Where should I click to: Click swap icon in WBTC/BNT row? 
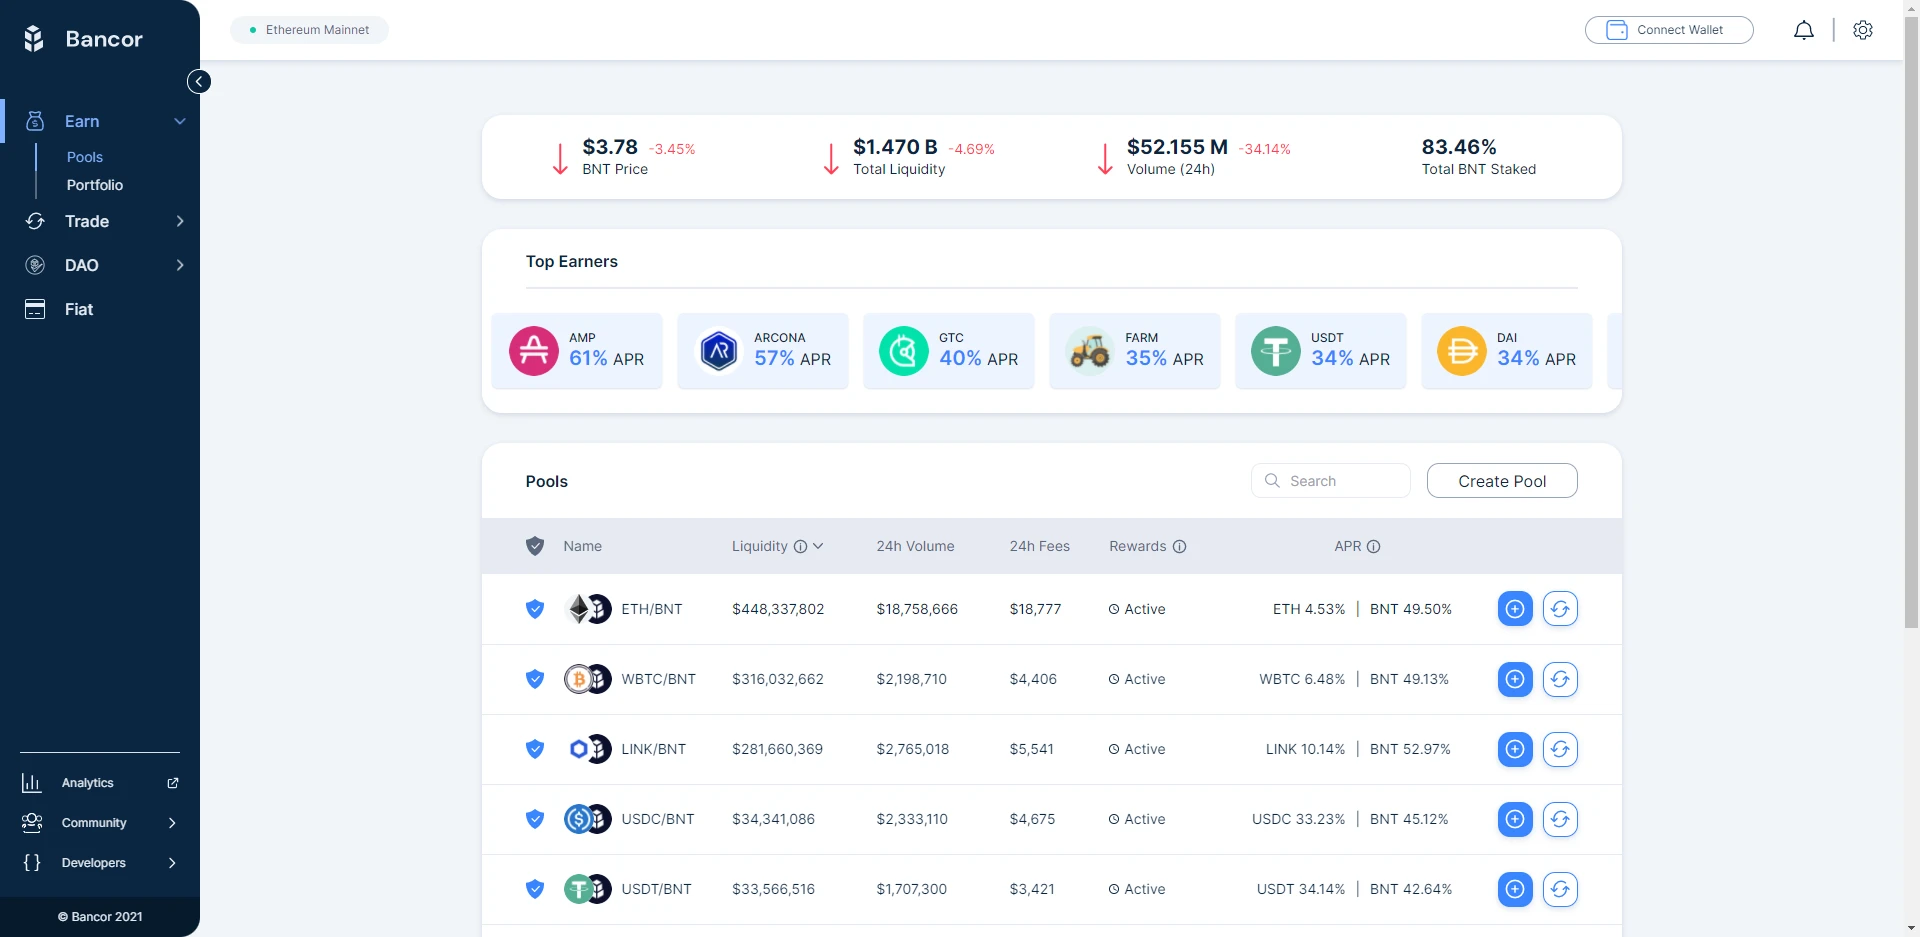(1560, 679)
